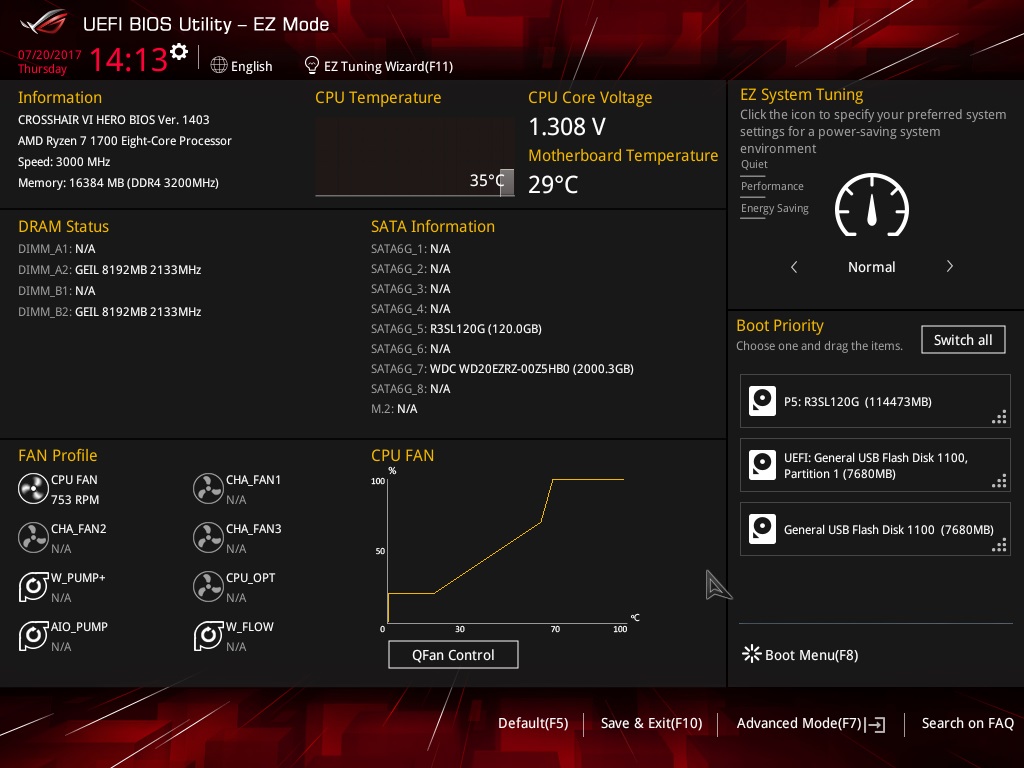The height and width of the screenshot is (768, 1024).
Task: Click the CPU FAN curve graph
Action: (506, 551)
